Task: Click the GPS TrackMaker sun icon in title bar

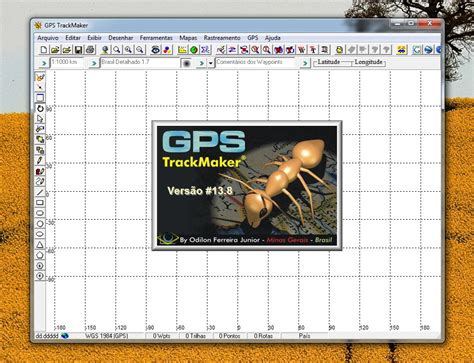Action: pos(38,25)
